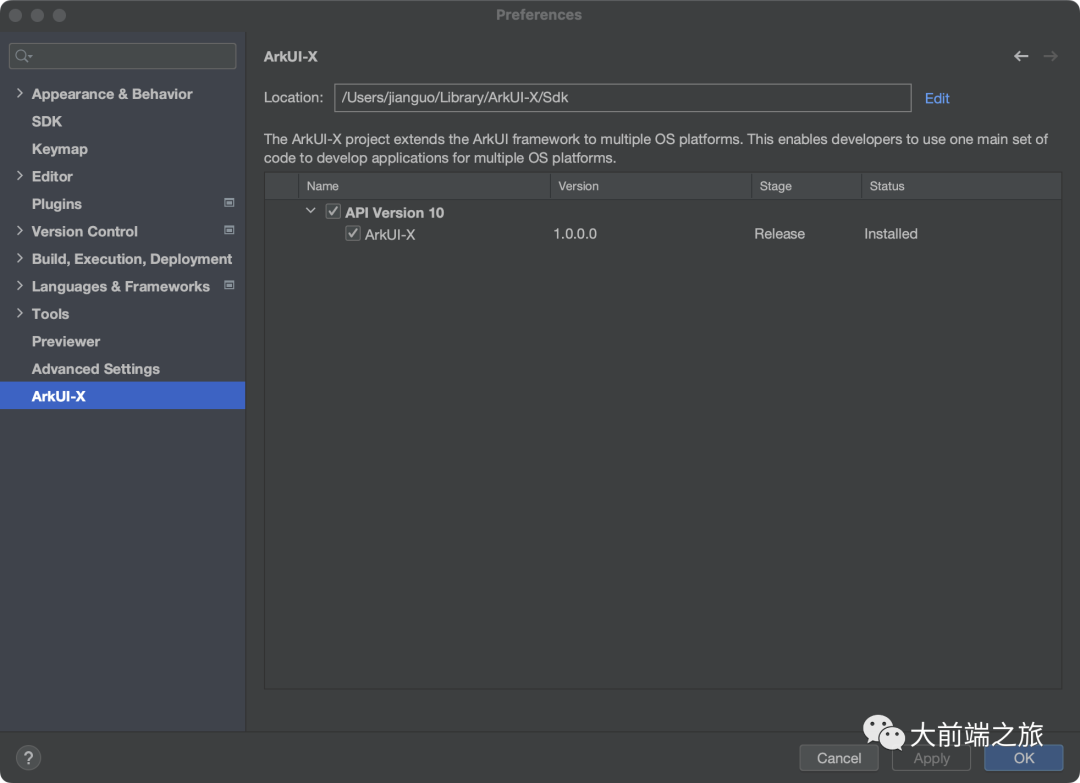This screenshot has width=1080, height=783.
Task: Open the Editor settings label
Action: (52, 176)
